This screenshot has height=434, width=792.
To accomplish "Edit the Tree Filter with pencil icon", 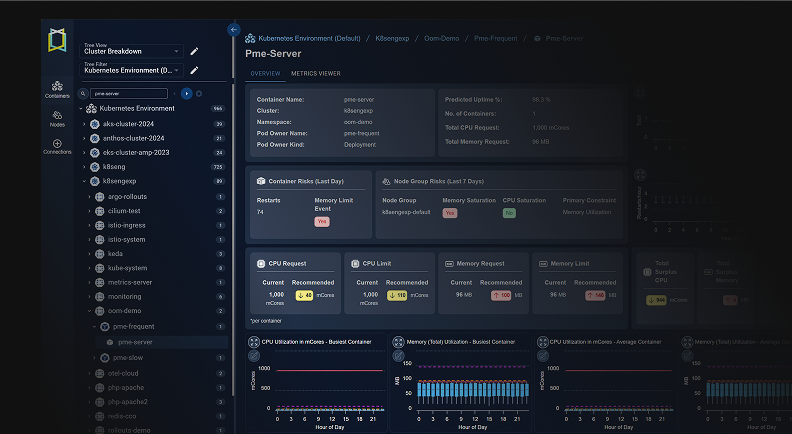I will [x=194, y=70].
